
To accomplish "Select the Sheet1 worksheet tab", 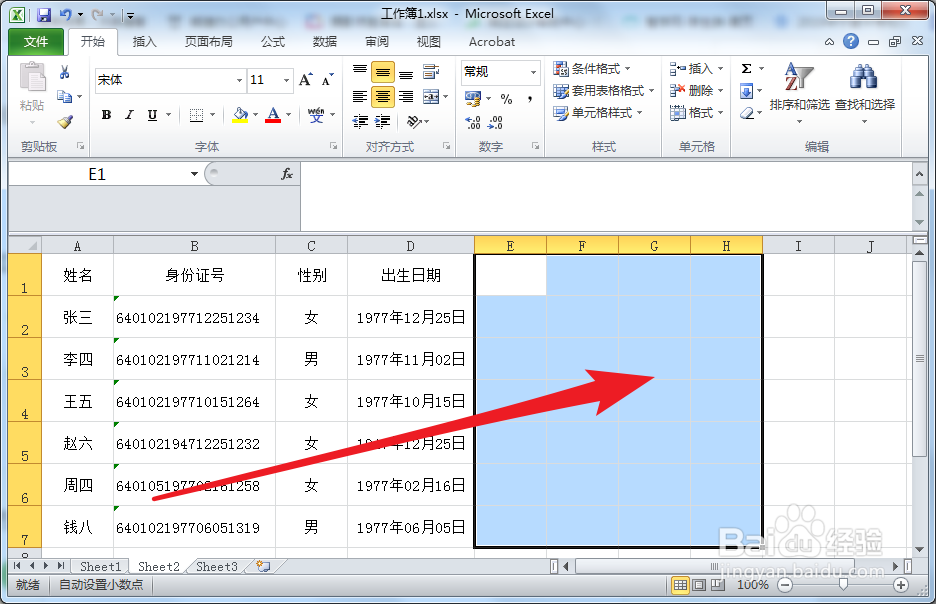I will 100,566.
